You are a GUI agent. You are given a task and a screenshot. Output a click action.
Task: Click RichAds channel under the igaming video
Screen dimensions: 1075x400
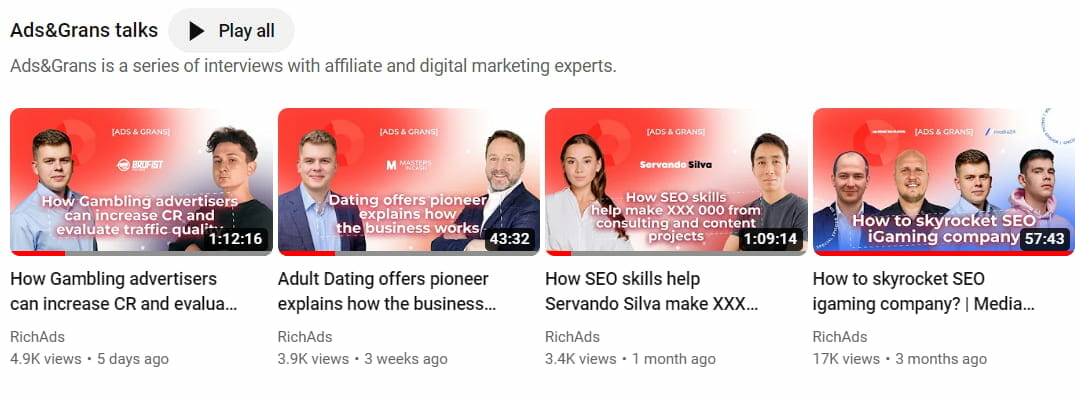coord(840,337)
